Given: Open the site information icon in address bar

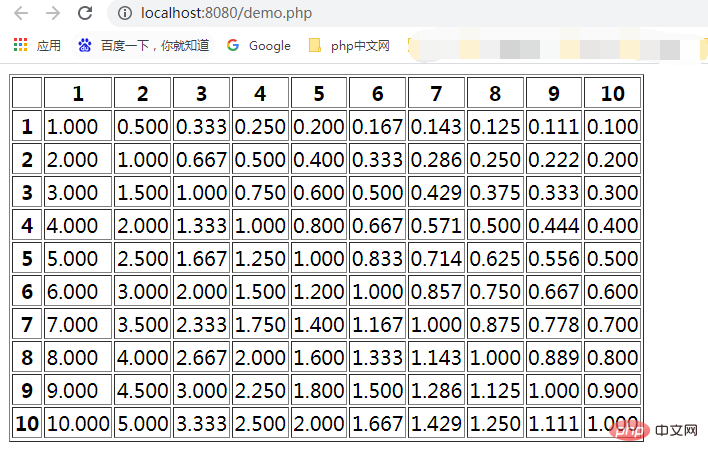Looking at the screenshot, I should (x=124, y=13).
